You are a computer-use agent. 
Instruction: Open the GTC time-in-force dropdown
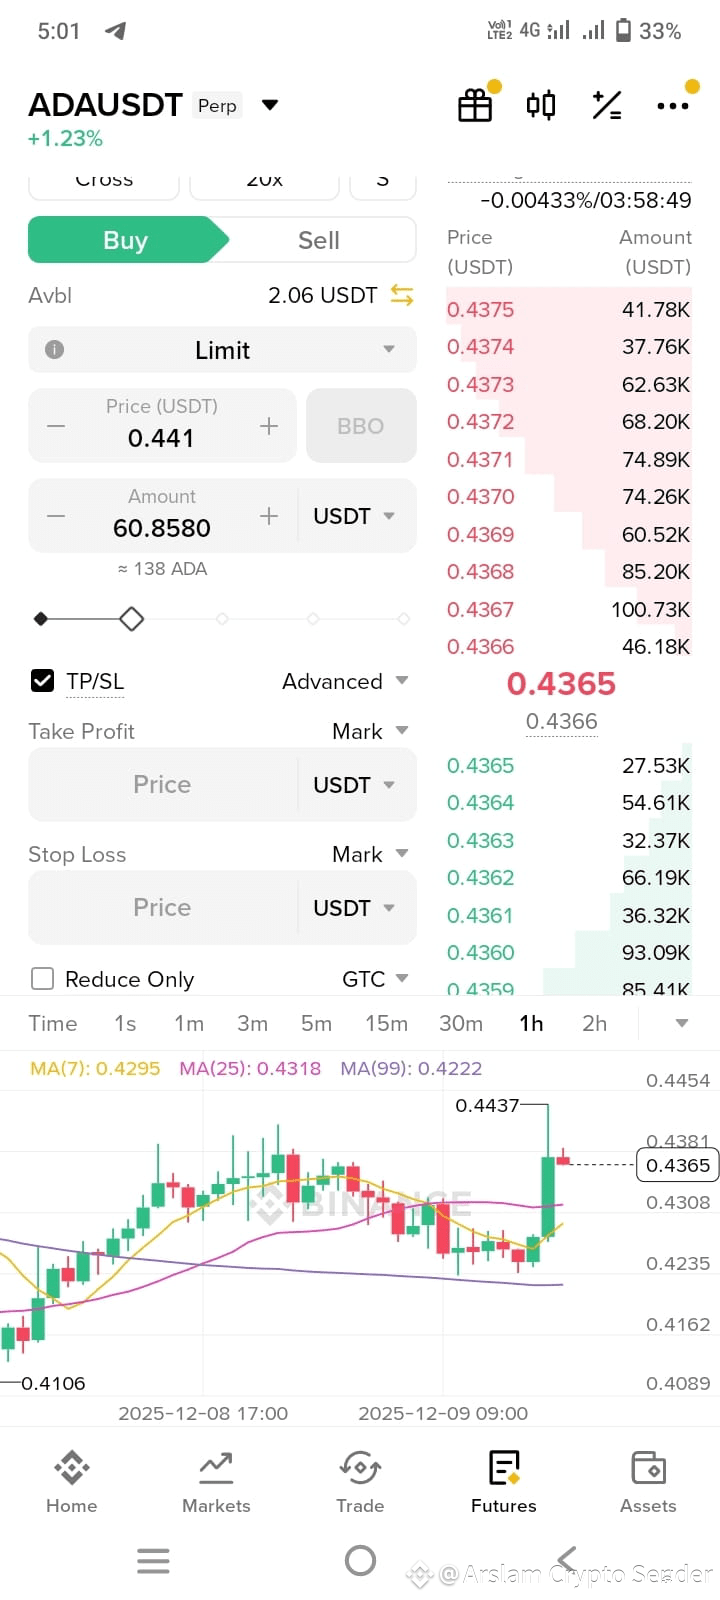pos(375,979)
